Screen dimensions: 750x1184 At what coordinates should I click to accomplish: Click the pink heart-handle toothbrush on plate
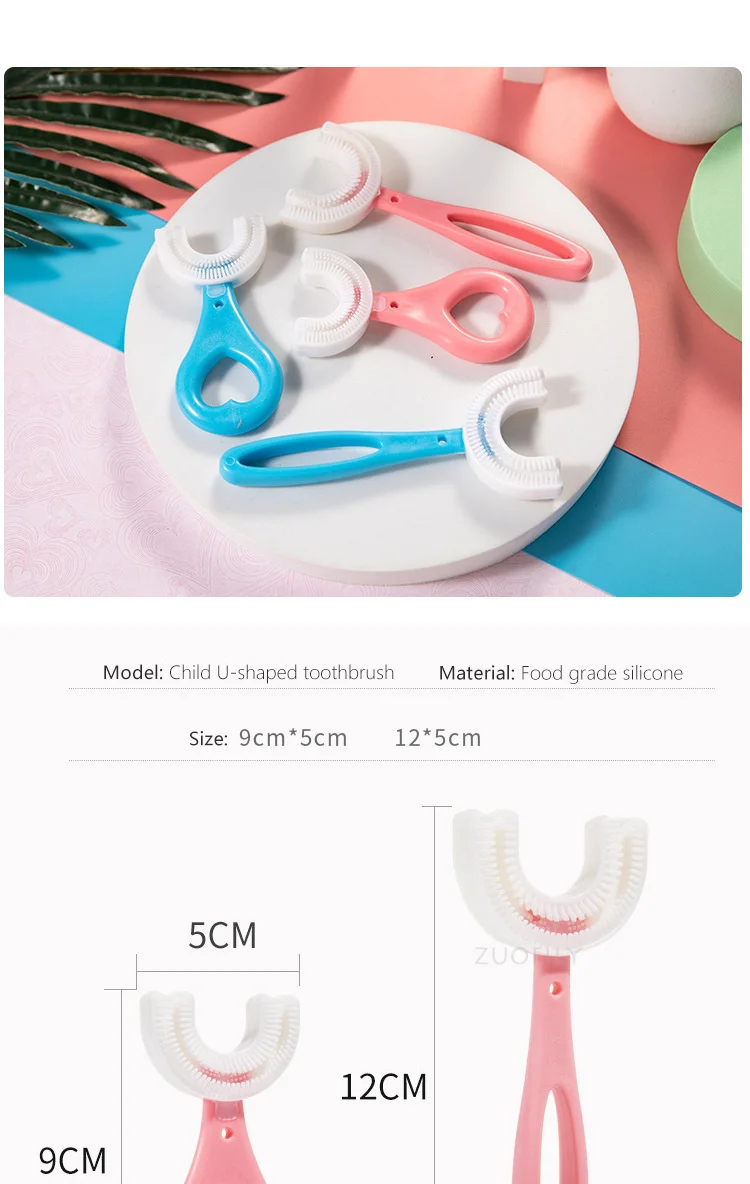pos(412,302)
